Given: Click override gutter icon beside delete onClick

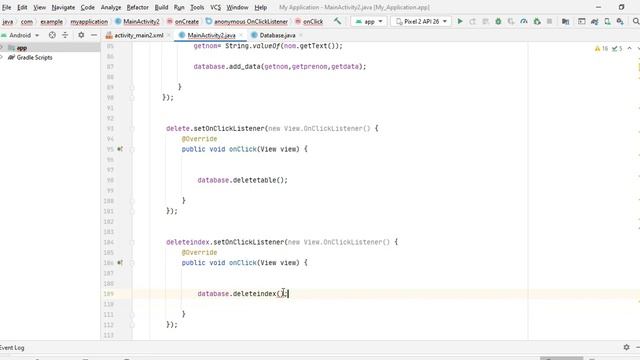Looking at the screenshot, I should 120,149.
